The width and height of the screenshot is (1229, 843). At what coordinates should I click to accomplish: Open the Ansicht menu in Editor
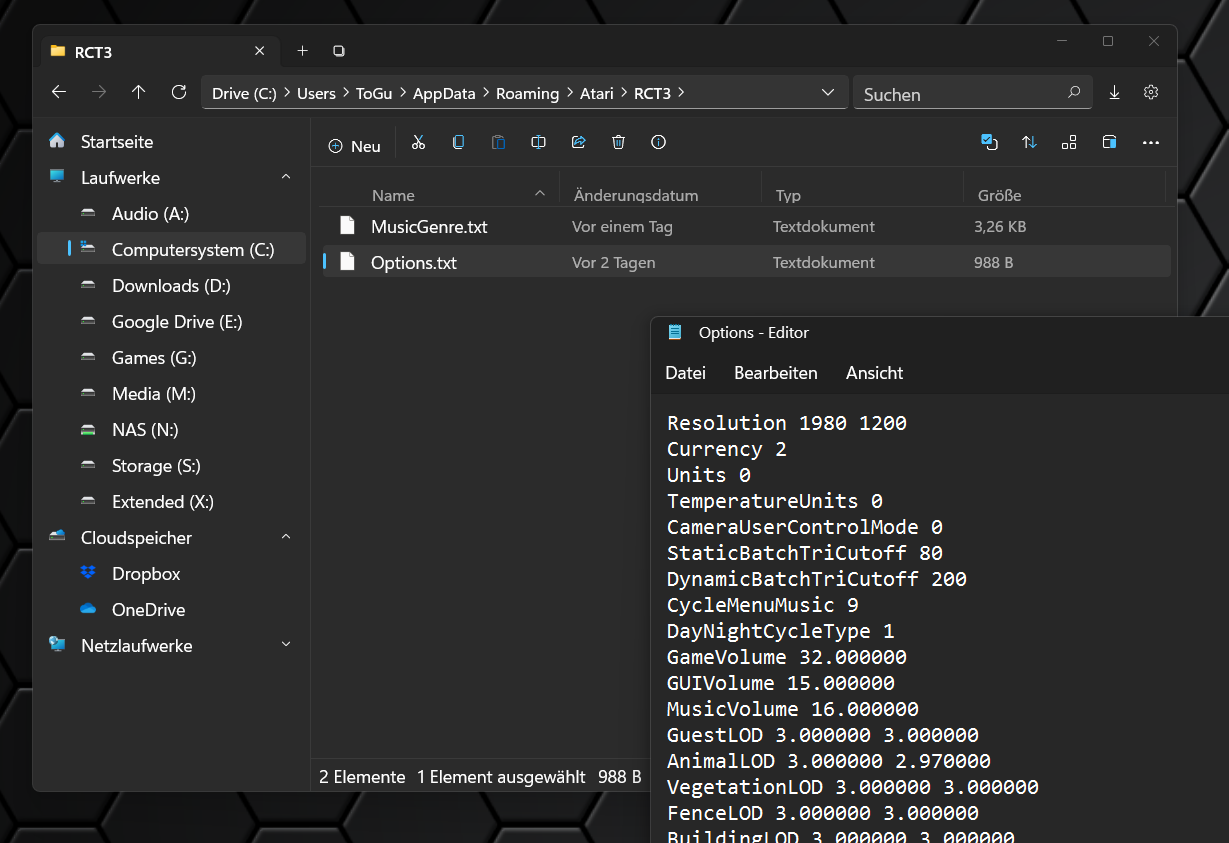click(x=875, y=373)
